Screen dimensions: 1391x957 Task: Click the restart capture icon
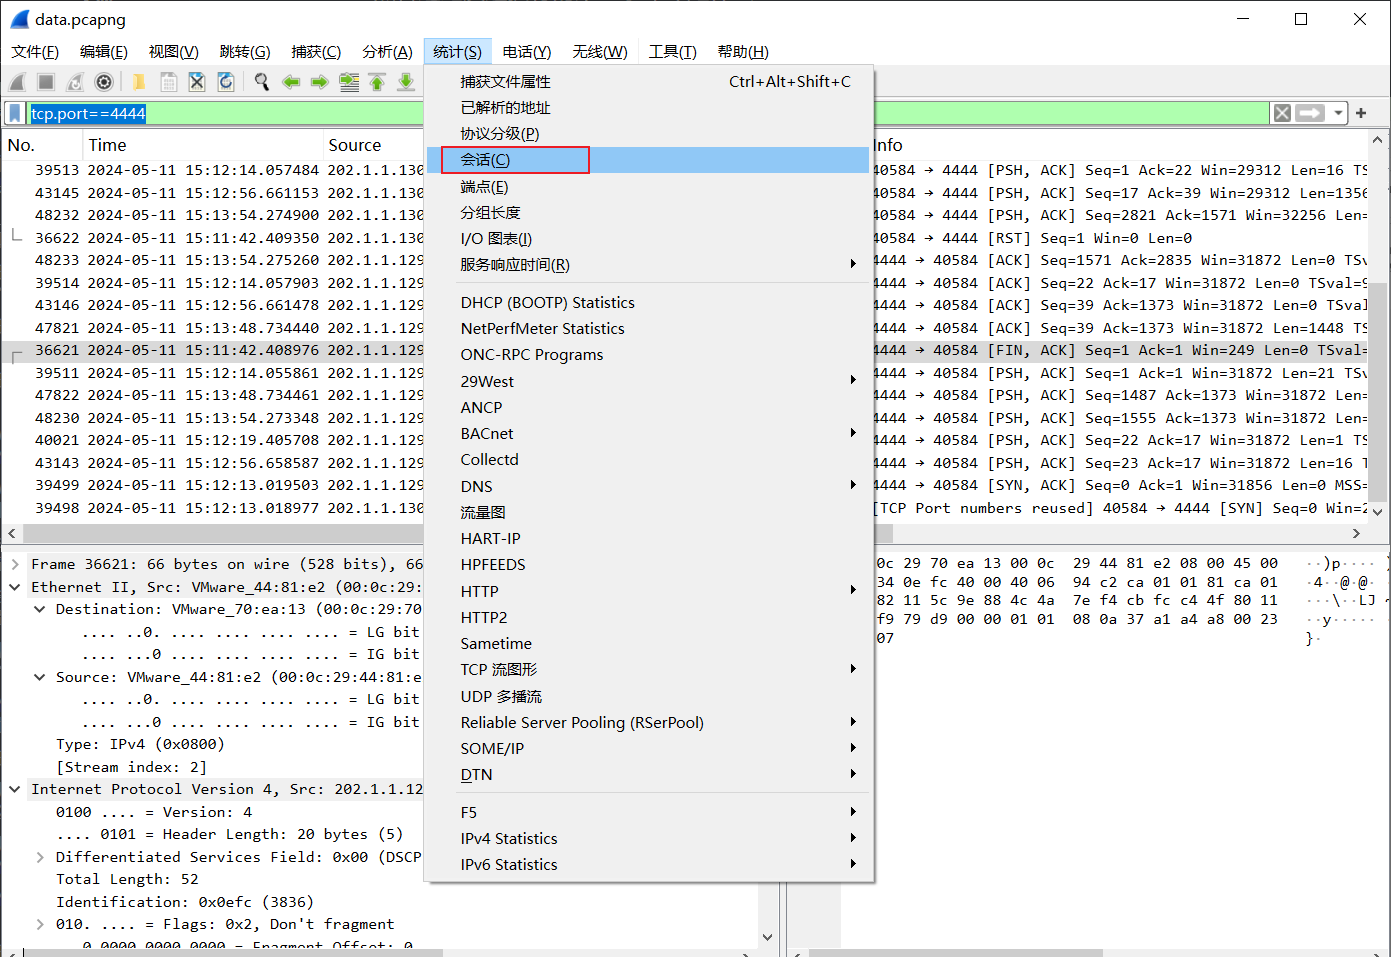click(x=75, y=82)
